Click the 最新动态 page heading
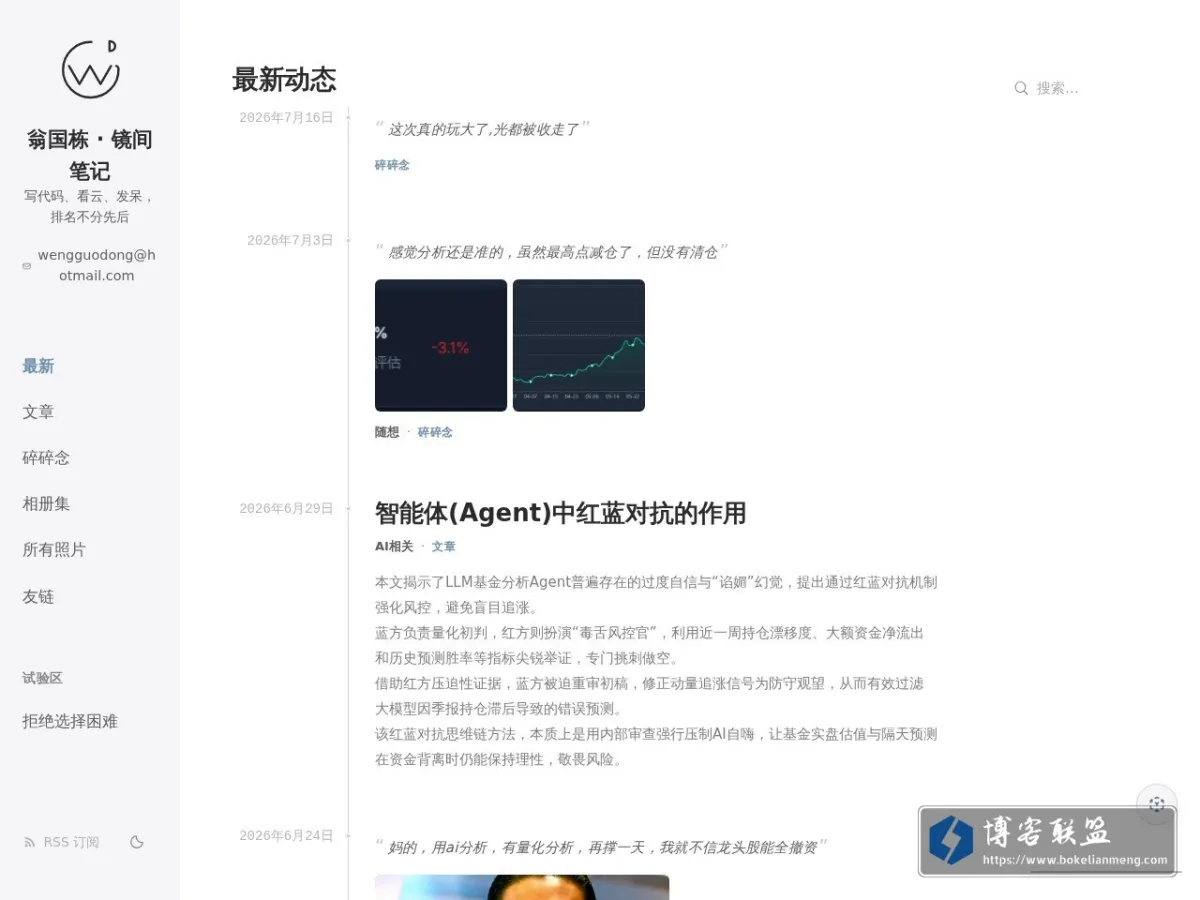 (284, 79)
